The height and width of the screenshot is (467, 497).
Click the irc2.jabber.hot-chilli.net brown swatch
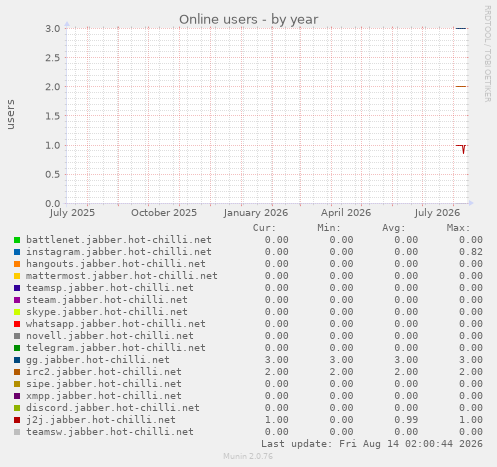pyautogui.click(x=17, y=372)
